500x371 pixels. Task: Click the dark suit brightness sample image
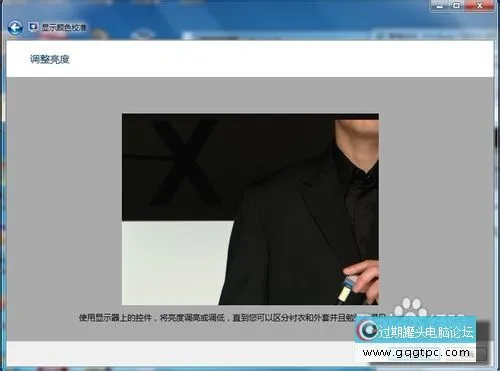click(250, 209)
